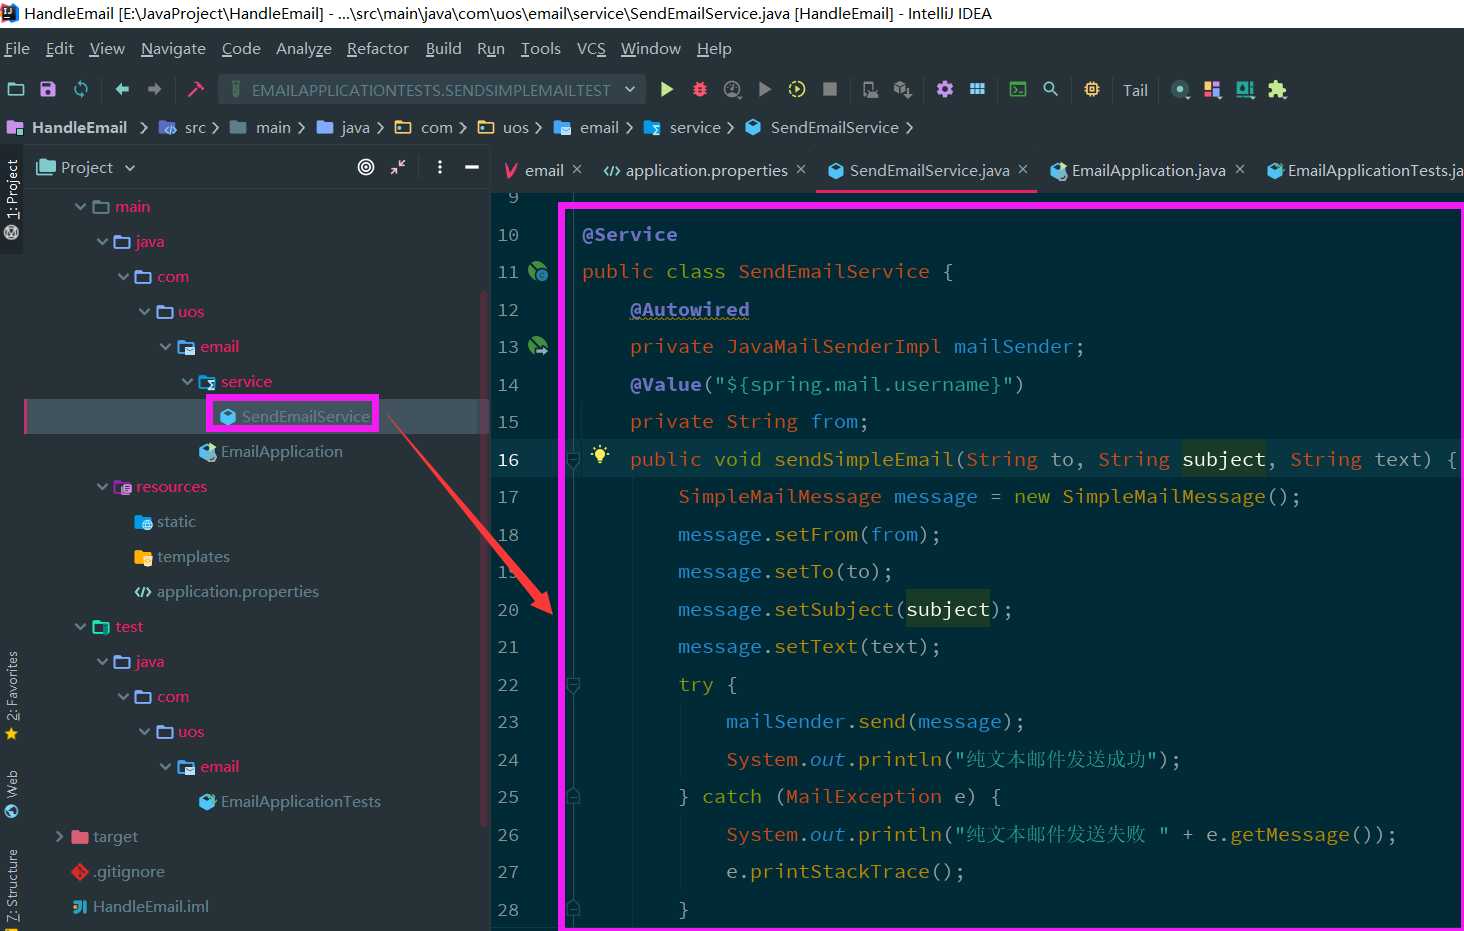This screenshot has width=1464, height=931.
Task: Collapse the java folder under main
Action: click(102, 241)
